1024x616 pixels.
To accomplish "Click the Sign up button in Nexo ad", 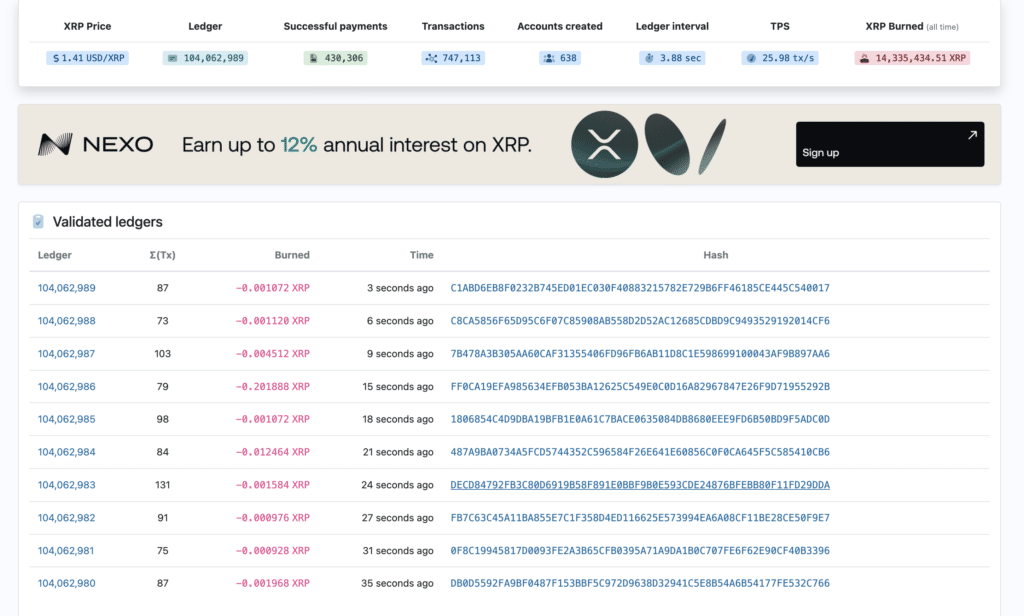I will [889, 144].
